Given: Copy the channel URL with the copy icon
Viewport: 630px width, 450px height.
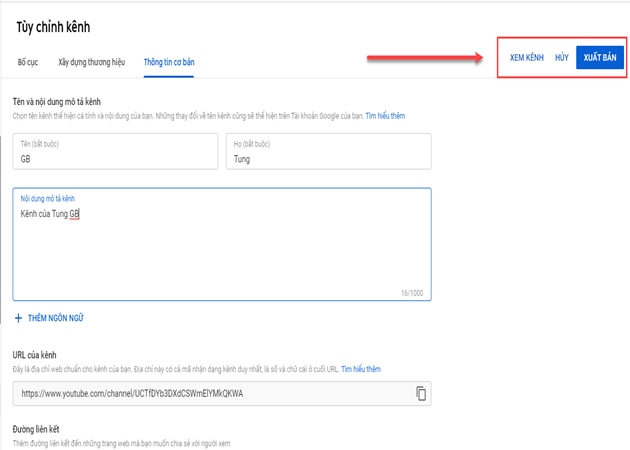Looking at the screenshot, I should pyautogui.click(x=421, y=393).
